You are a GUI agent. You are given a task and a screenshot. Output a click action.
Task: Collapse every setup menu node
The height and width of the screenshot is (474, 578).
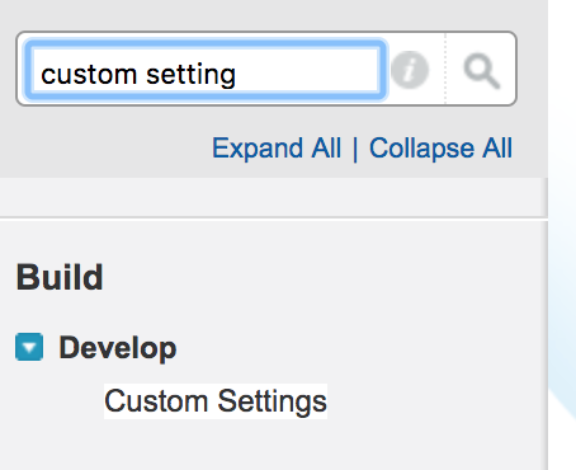point(441,148)
